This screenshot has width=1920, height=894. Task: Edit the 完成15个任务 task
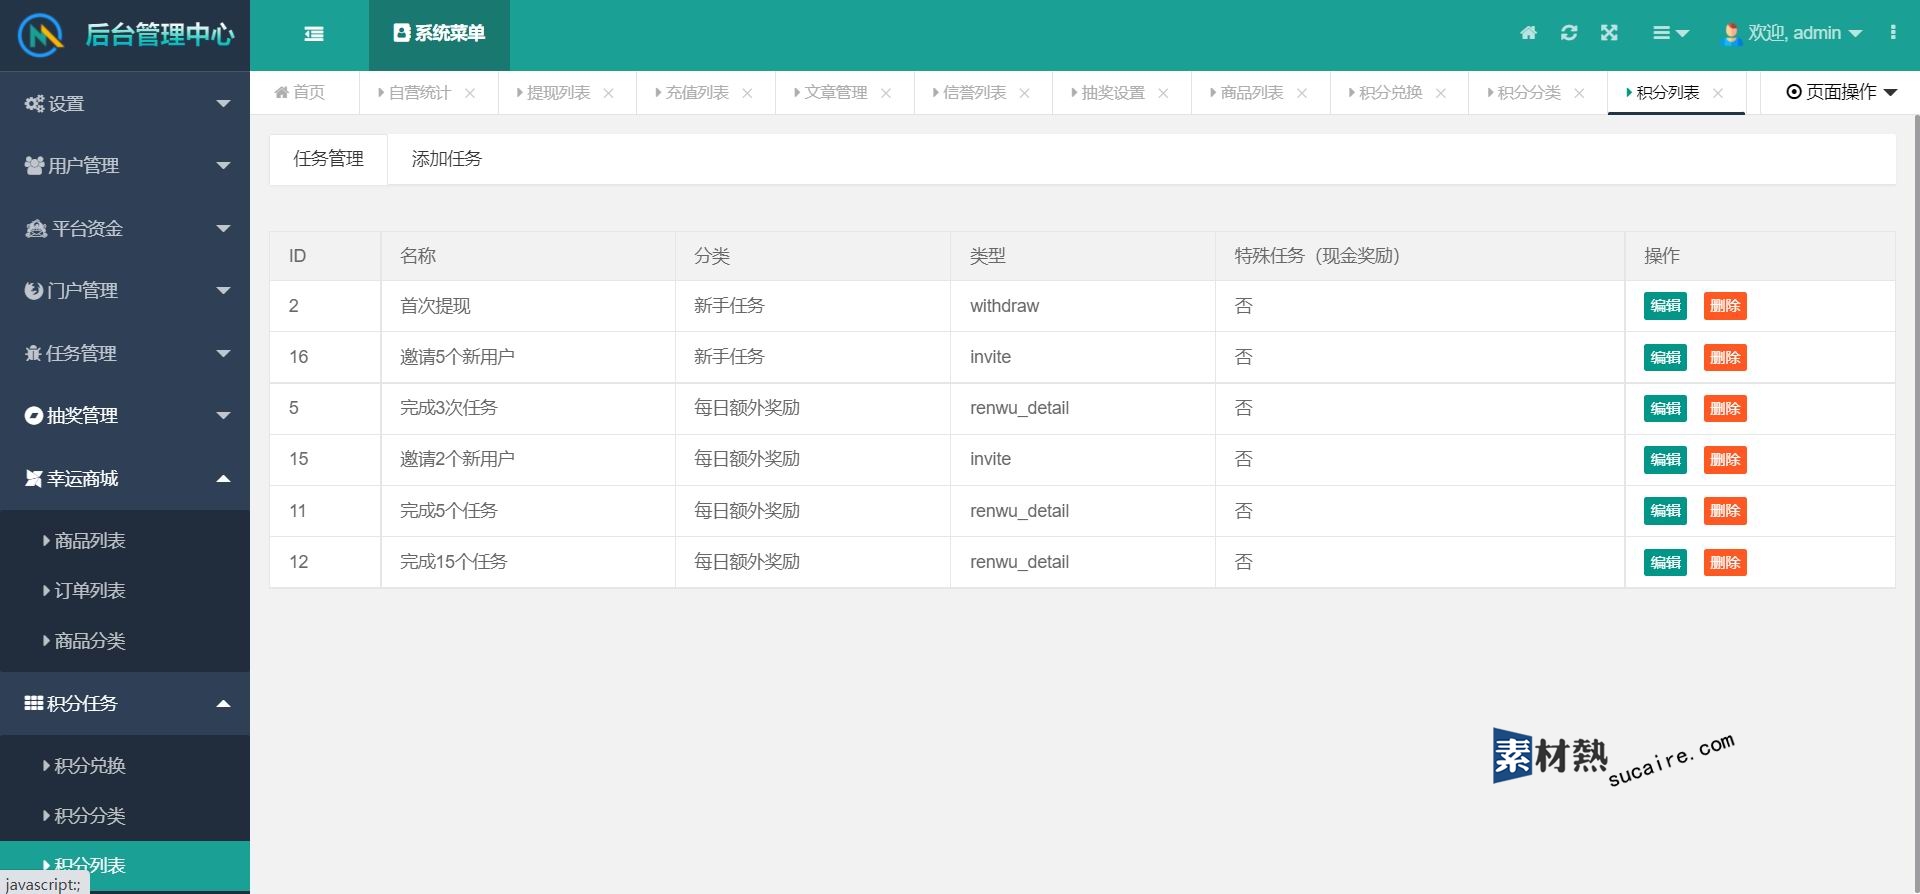coord(1665,563)
